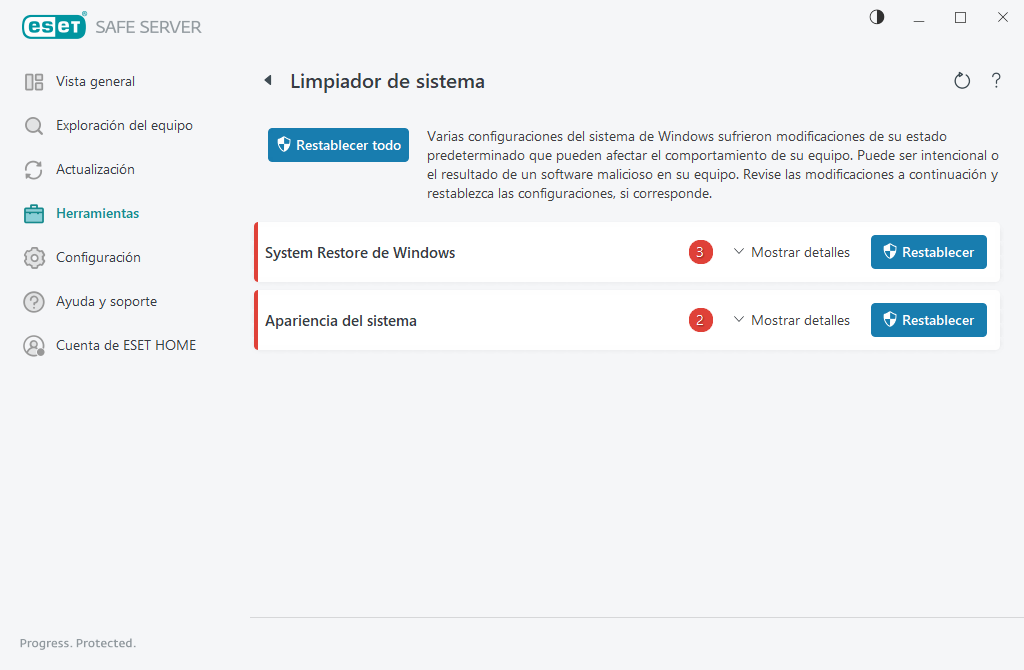The height and width of the screenshot is (670, 1024).
Task: Click the Restablecer todo button
Action: (x=338, y=145)
